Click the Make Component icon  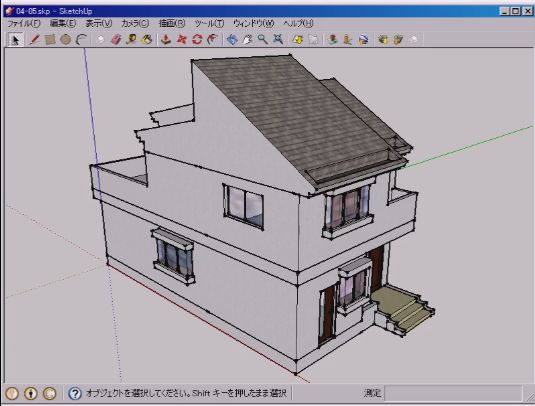(100, 40)
